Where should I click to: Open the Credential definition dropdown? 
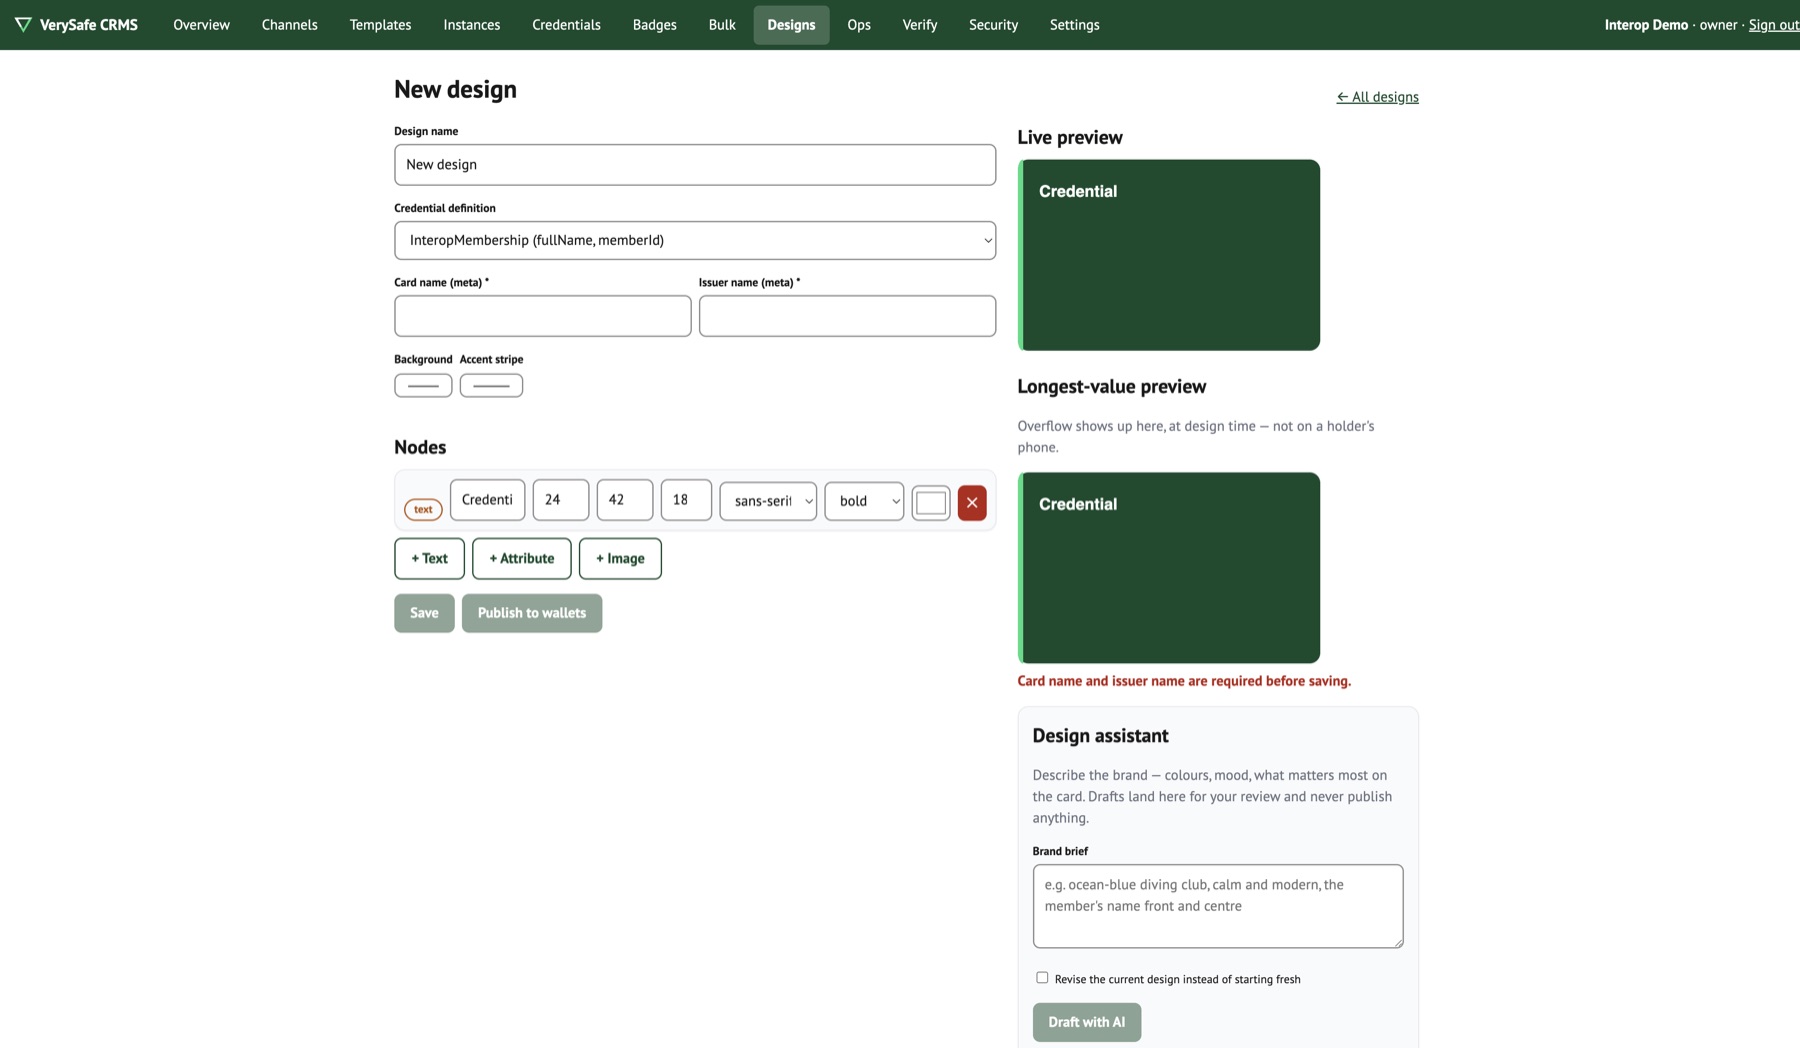pyautogui.click(x=695, y=240)
